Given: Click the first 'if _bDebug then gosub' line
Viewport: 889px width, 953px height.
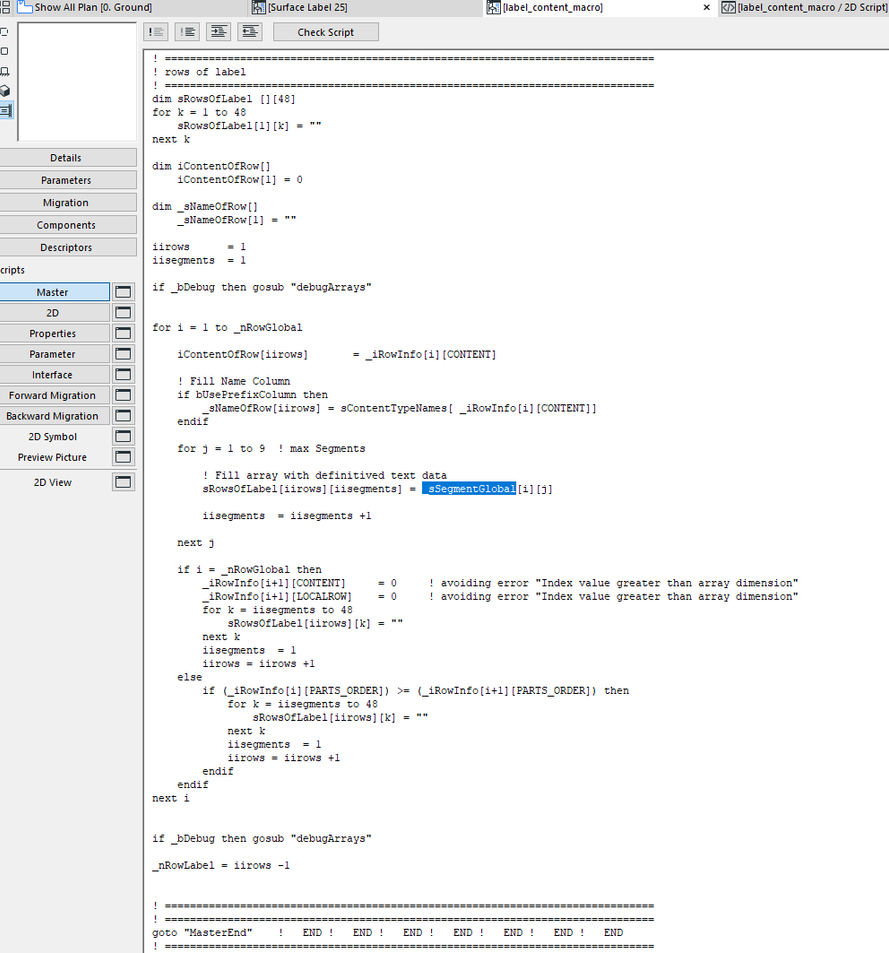Looking at the screenshot, I should [x=262, y=287].
